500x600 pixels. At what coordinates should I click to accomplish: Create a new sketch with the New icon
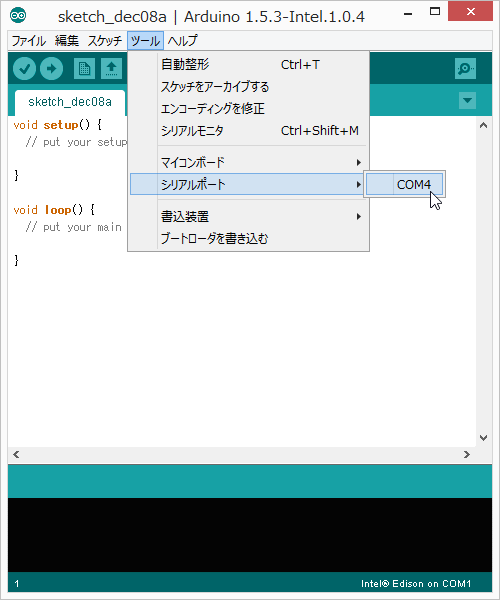click(84, 69)
